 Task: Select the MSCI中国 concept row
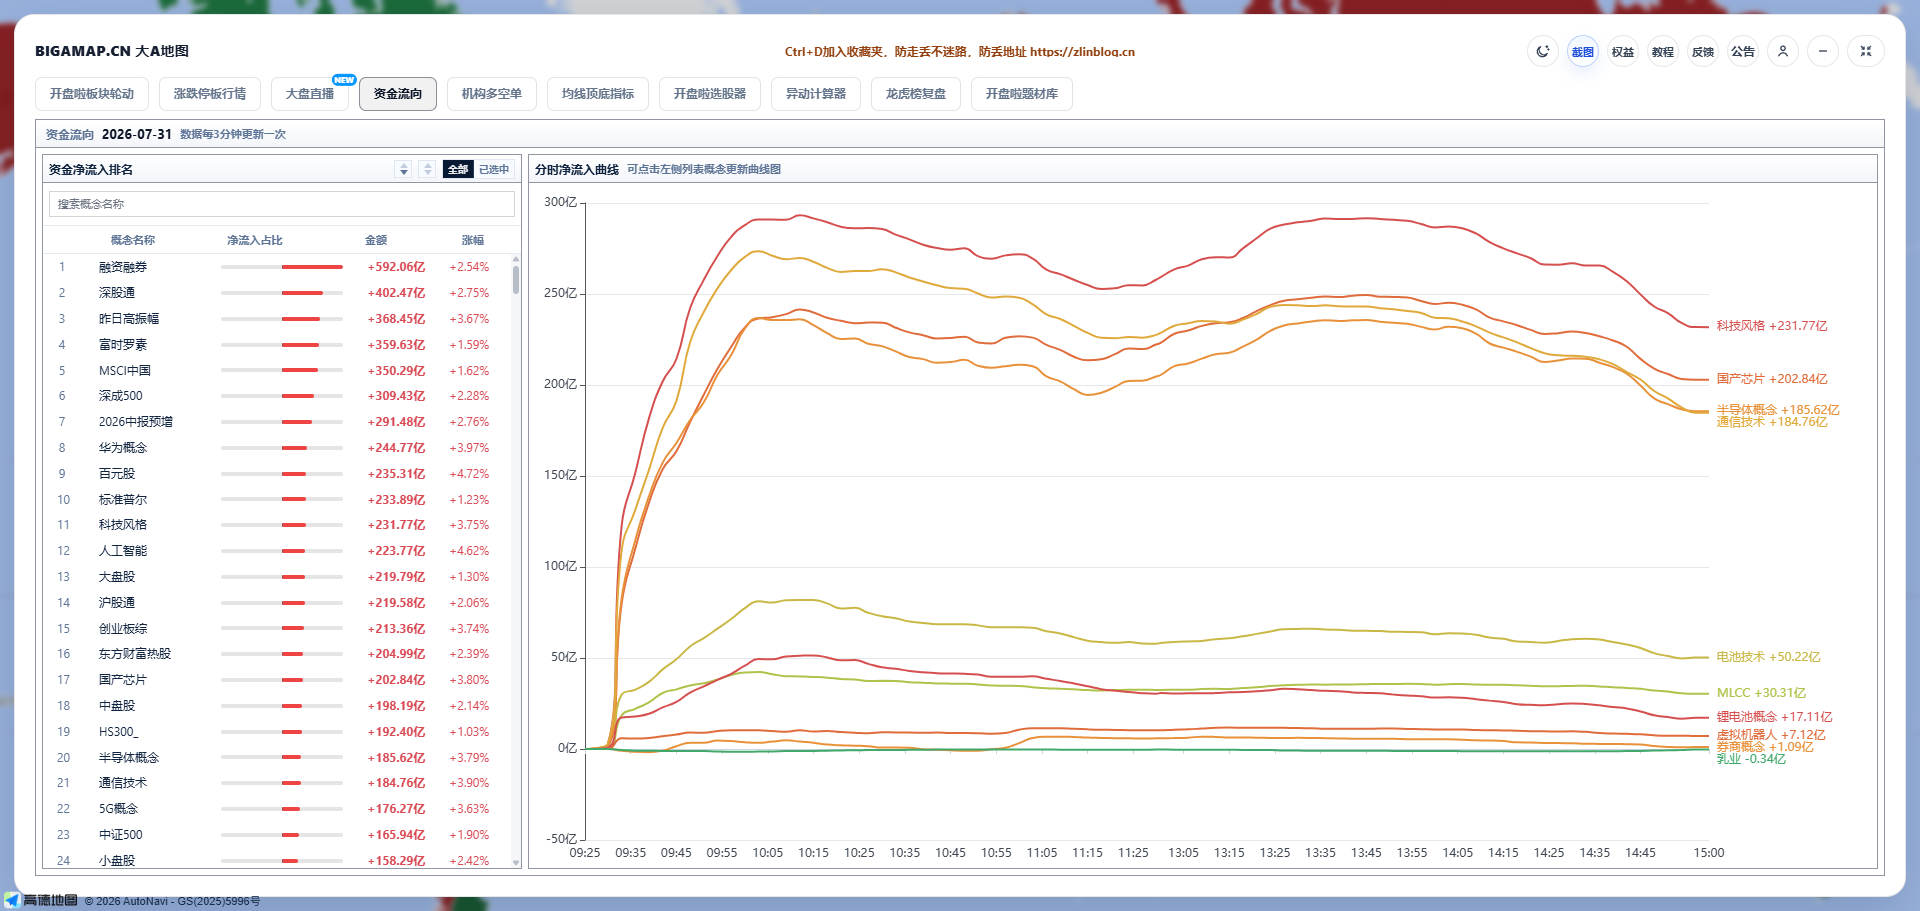[x=277, y=371]
